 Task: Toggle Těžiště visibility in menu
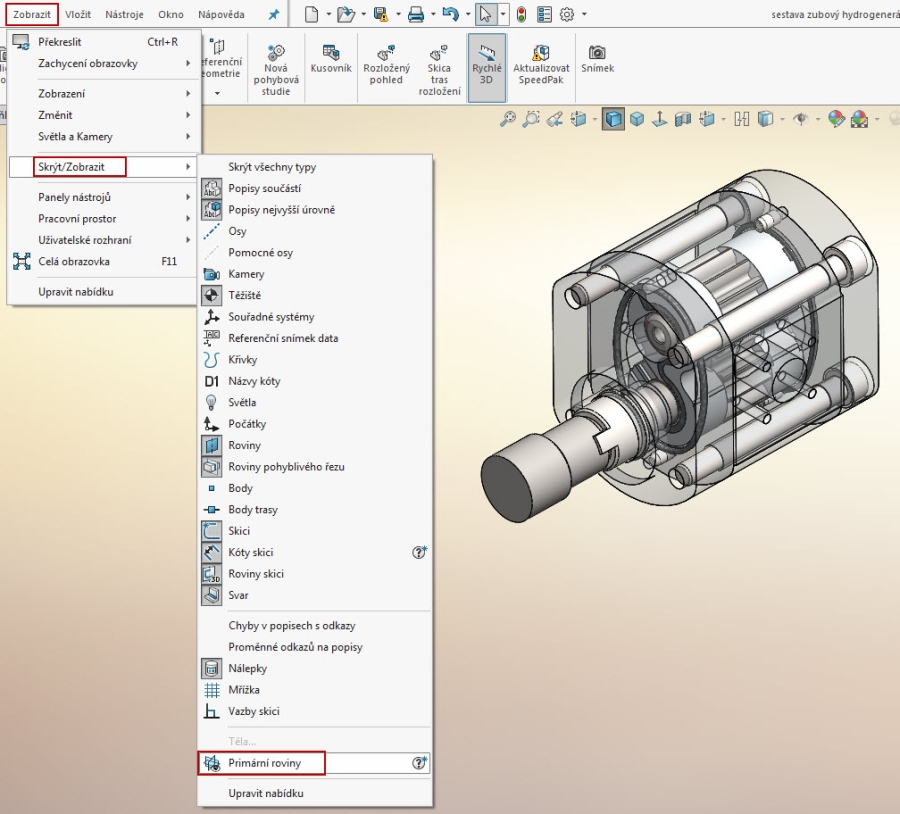(245, 295)
